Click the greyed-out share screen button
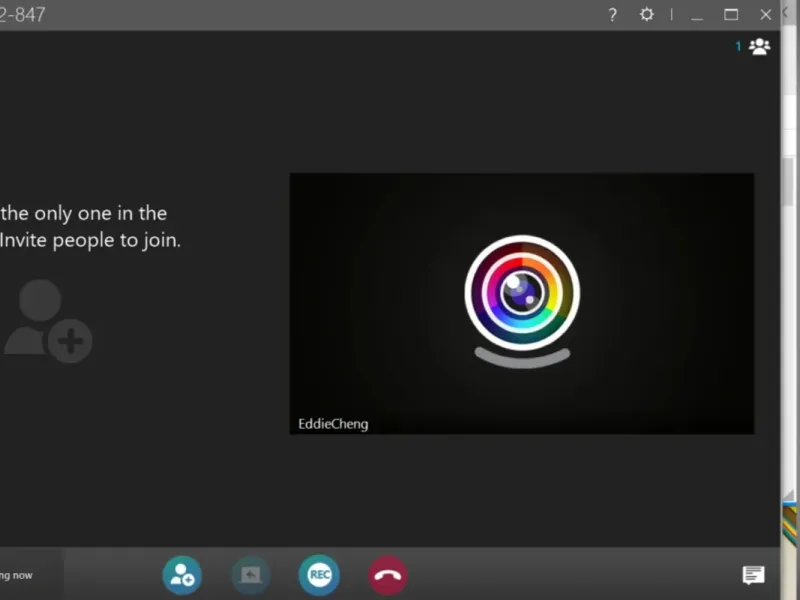 pyautogui.click(x=251, y=575)
